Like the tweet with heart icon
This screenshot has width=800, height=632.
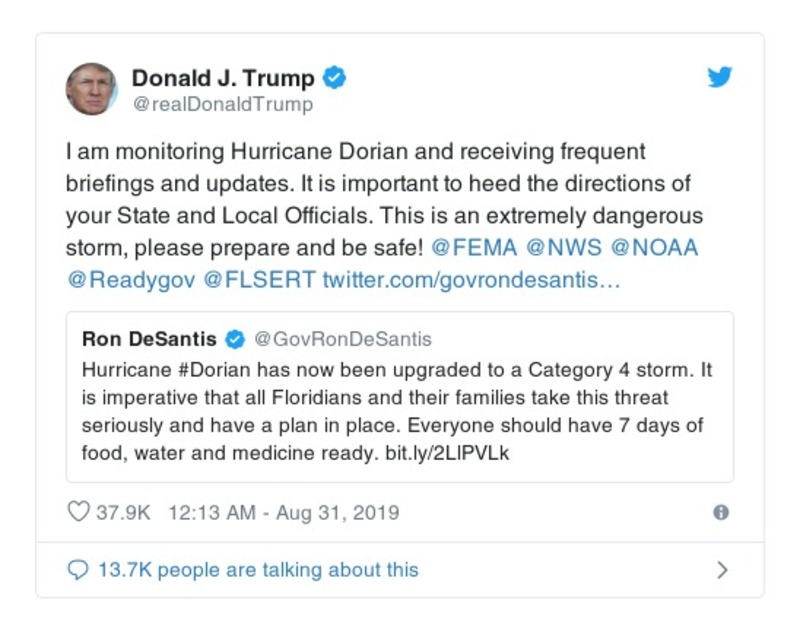pyautogui.click(x=79, y=513)
